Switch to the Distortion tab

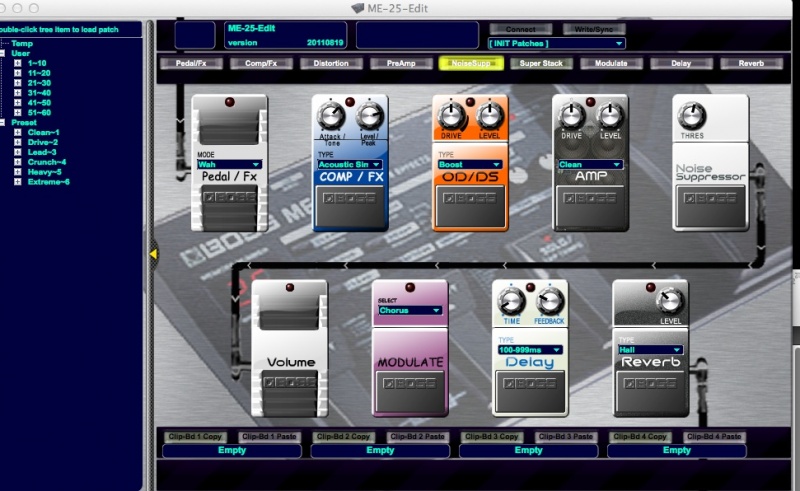pos(331,63)
